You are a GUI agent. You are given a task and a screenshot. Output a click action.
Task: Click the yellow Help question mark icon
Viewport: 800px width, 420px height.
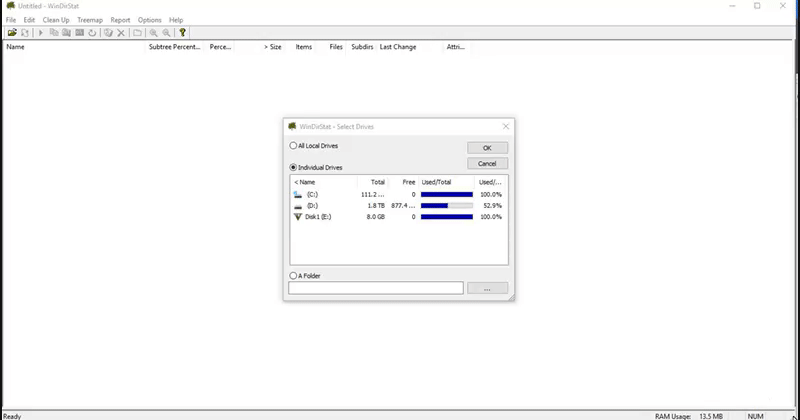(x=182, y=33)
